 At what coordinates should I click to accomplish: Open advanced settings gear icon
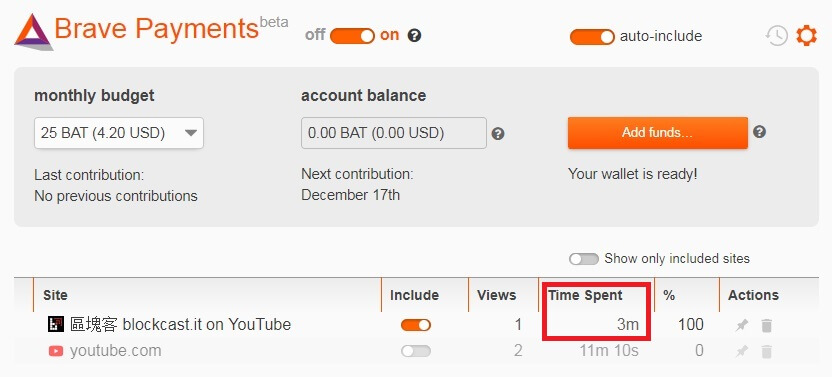(x=806, y=36)
